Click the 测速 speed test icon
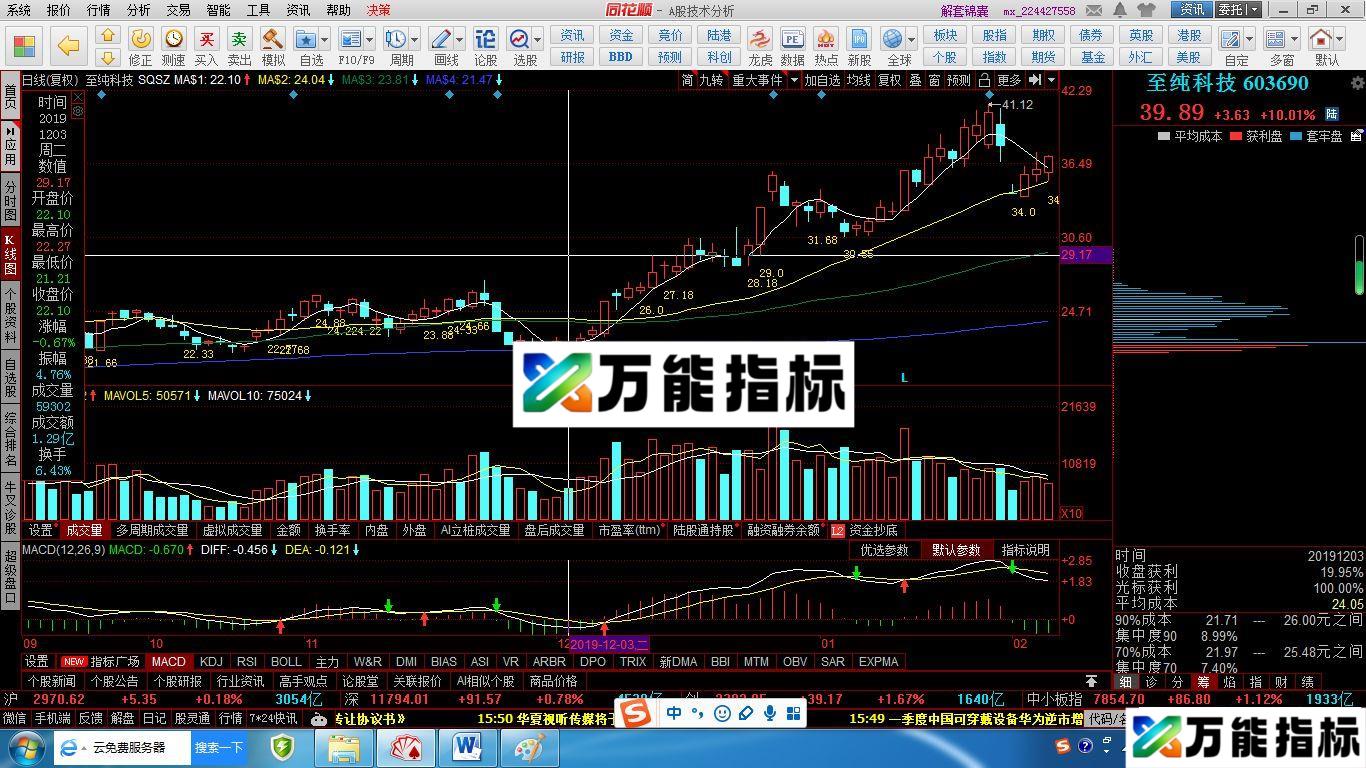 [x=172, y=40]
